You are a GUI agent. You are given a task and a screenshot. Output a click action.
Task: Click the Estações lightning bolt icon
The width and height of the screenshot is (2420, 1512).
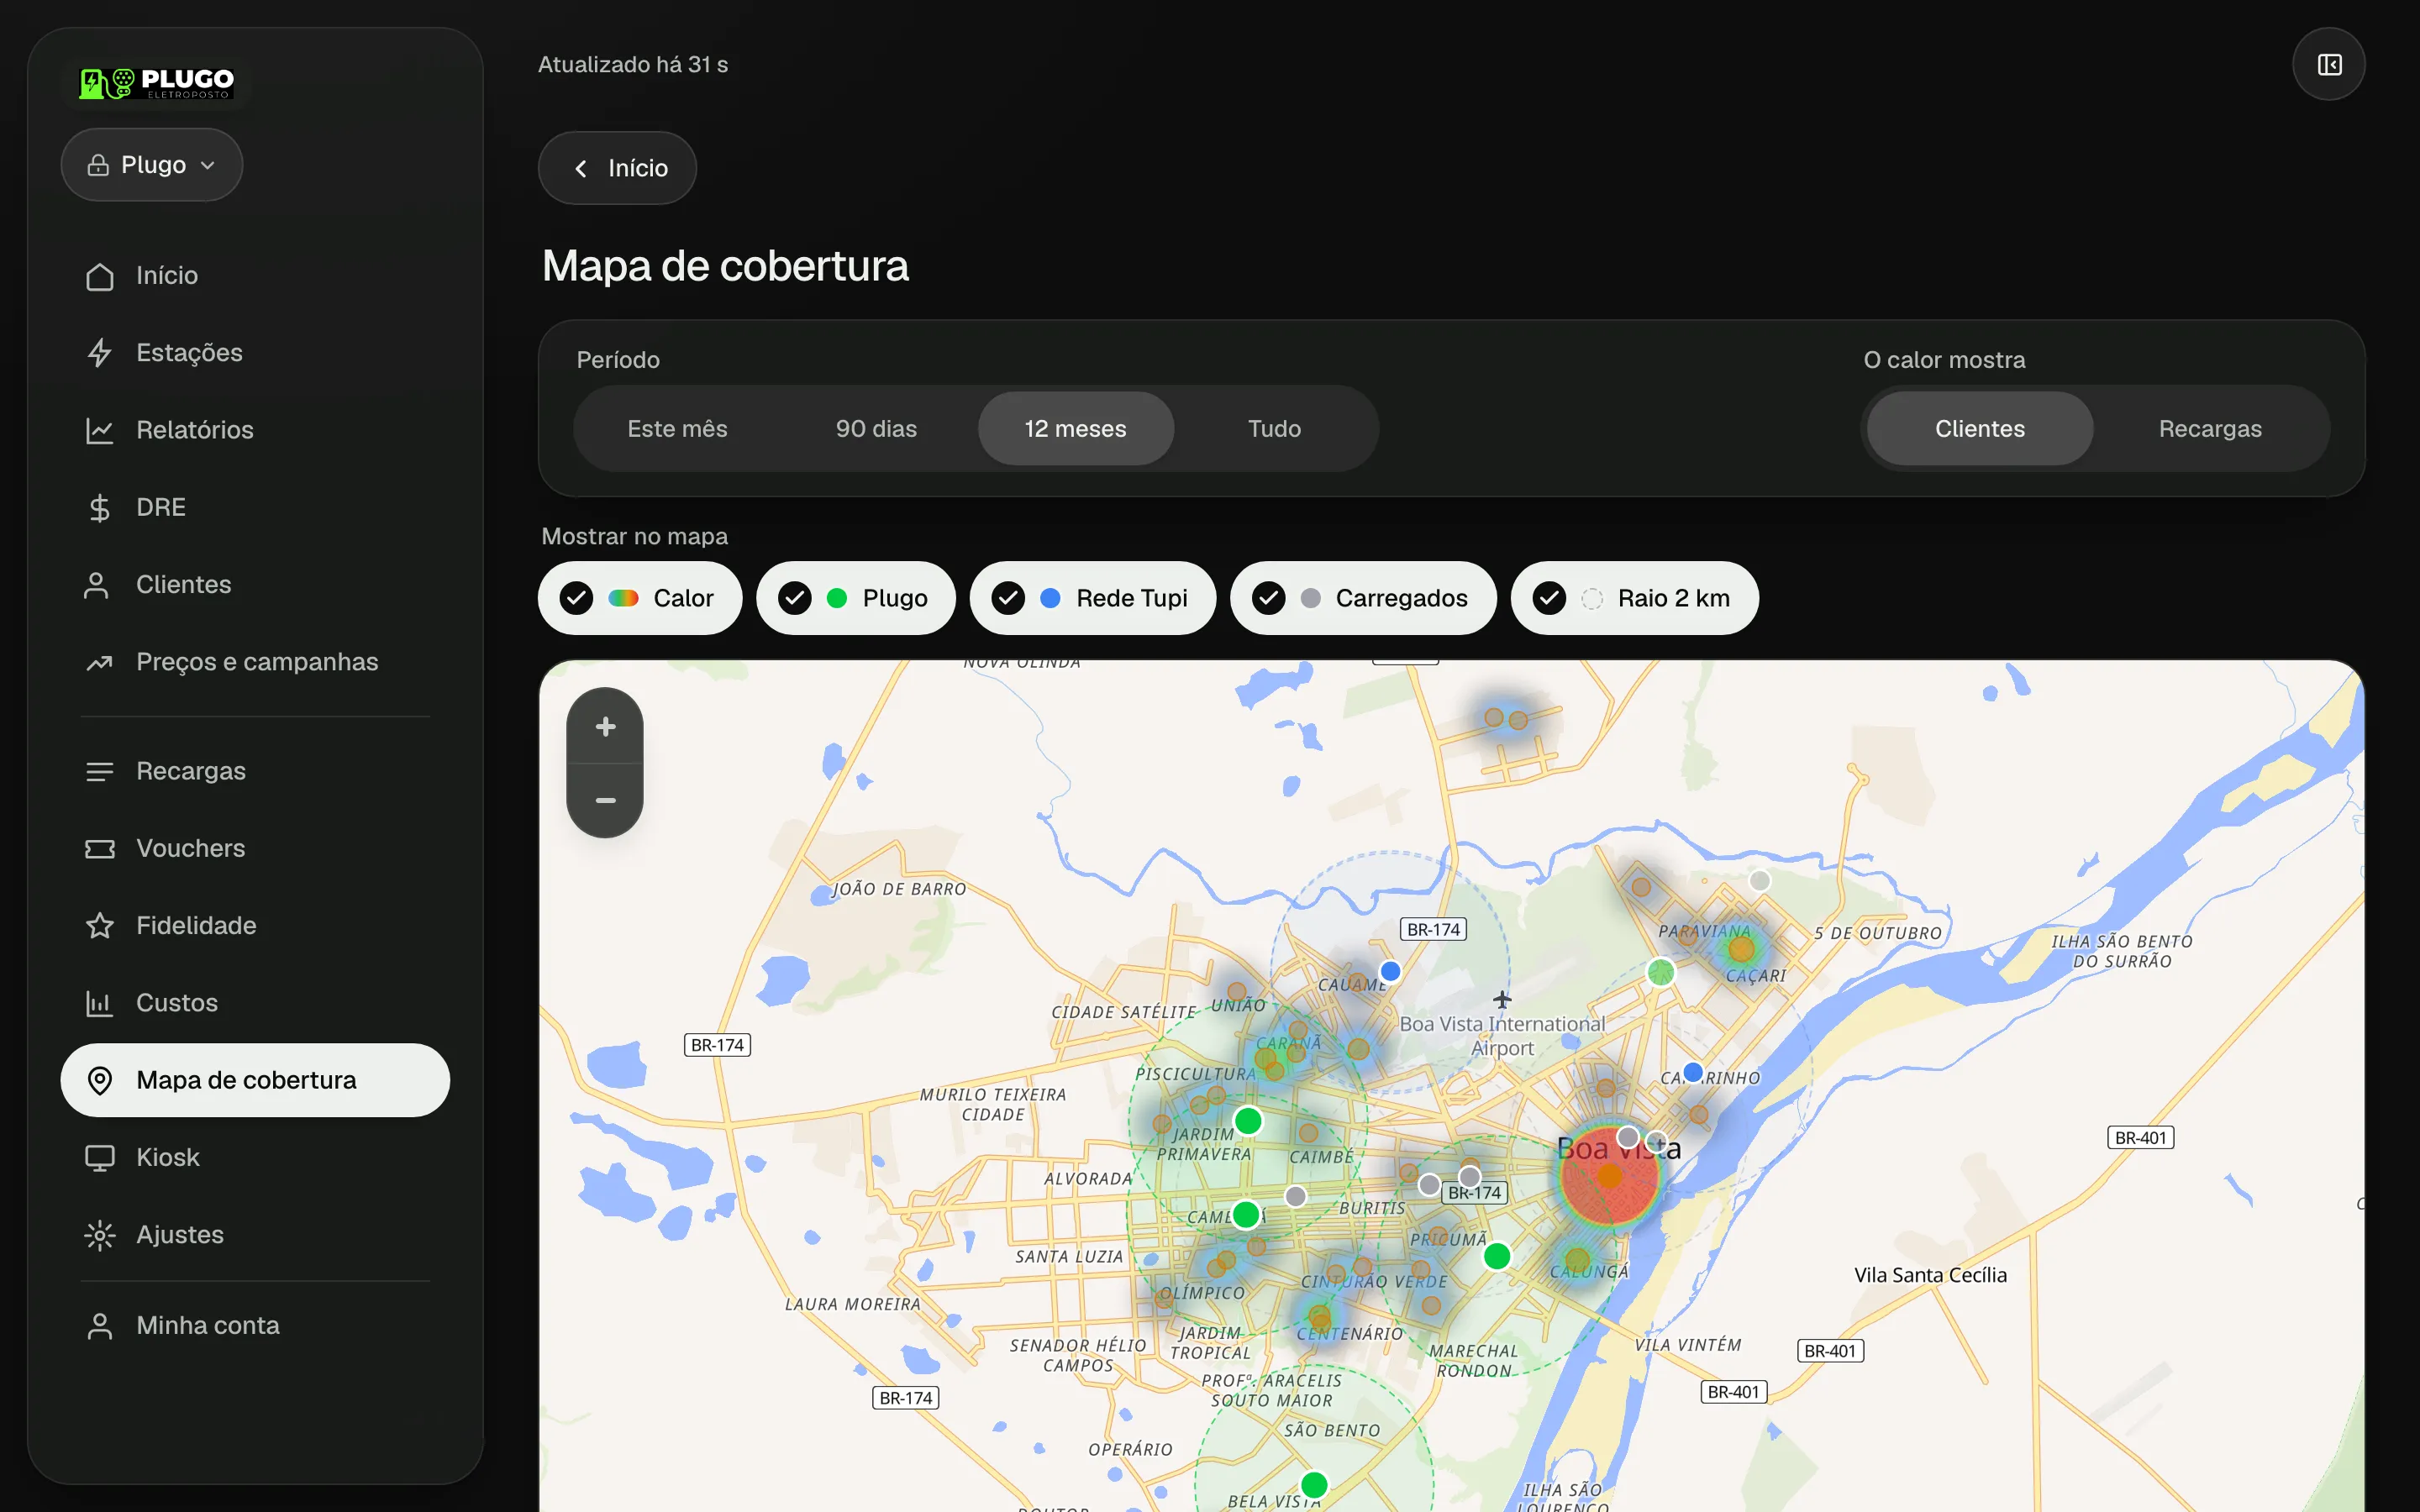pyautogui.click(x=99, y=353)
